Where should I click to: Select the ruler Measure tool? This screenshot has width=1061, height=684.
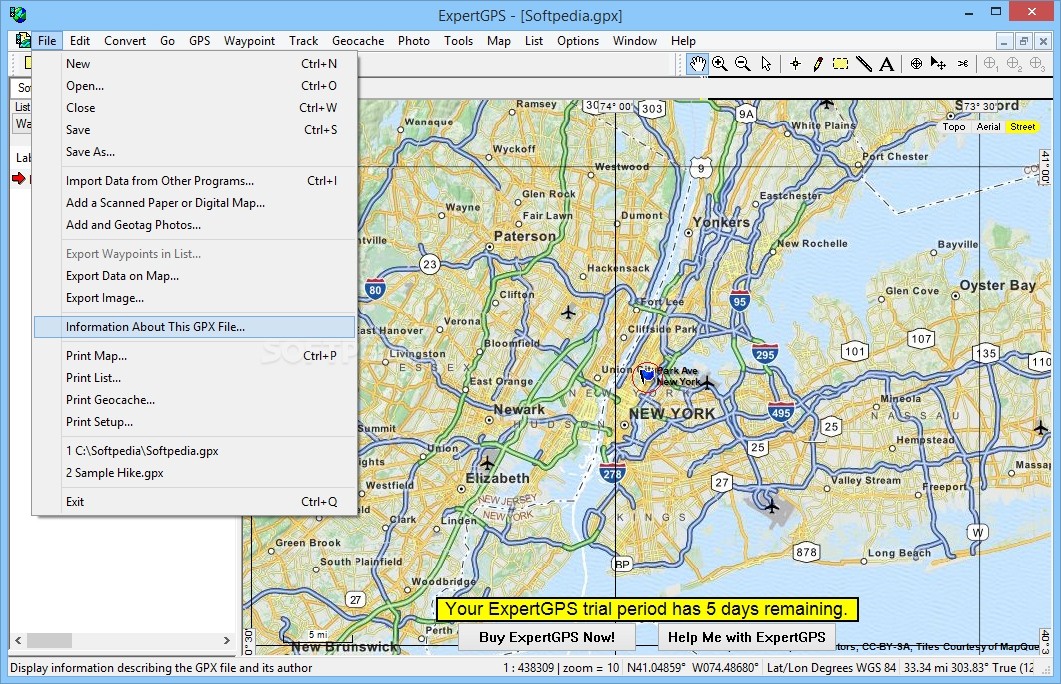863,64
